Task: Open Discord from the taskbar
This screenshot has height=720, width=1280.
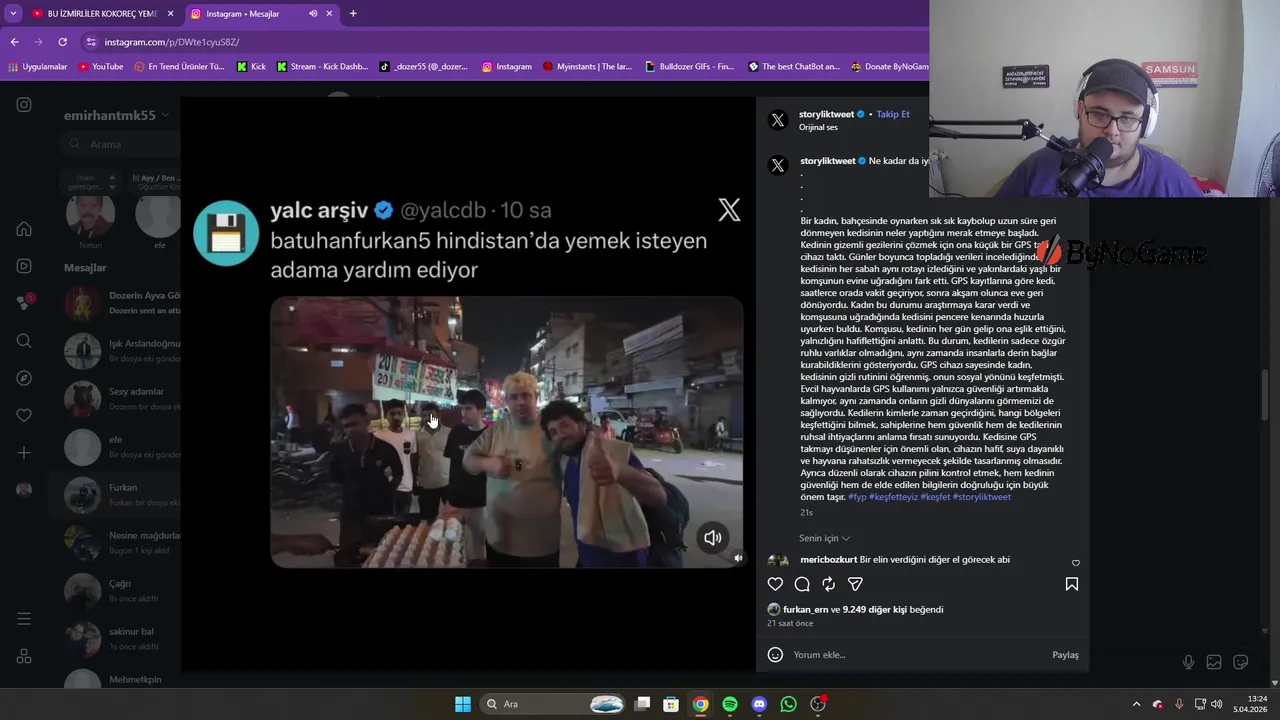Action: pos(759,704)
